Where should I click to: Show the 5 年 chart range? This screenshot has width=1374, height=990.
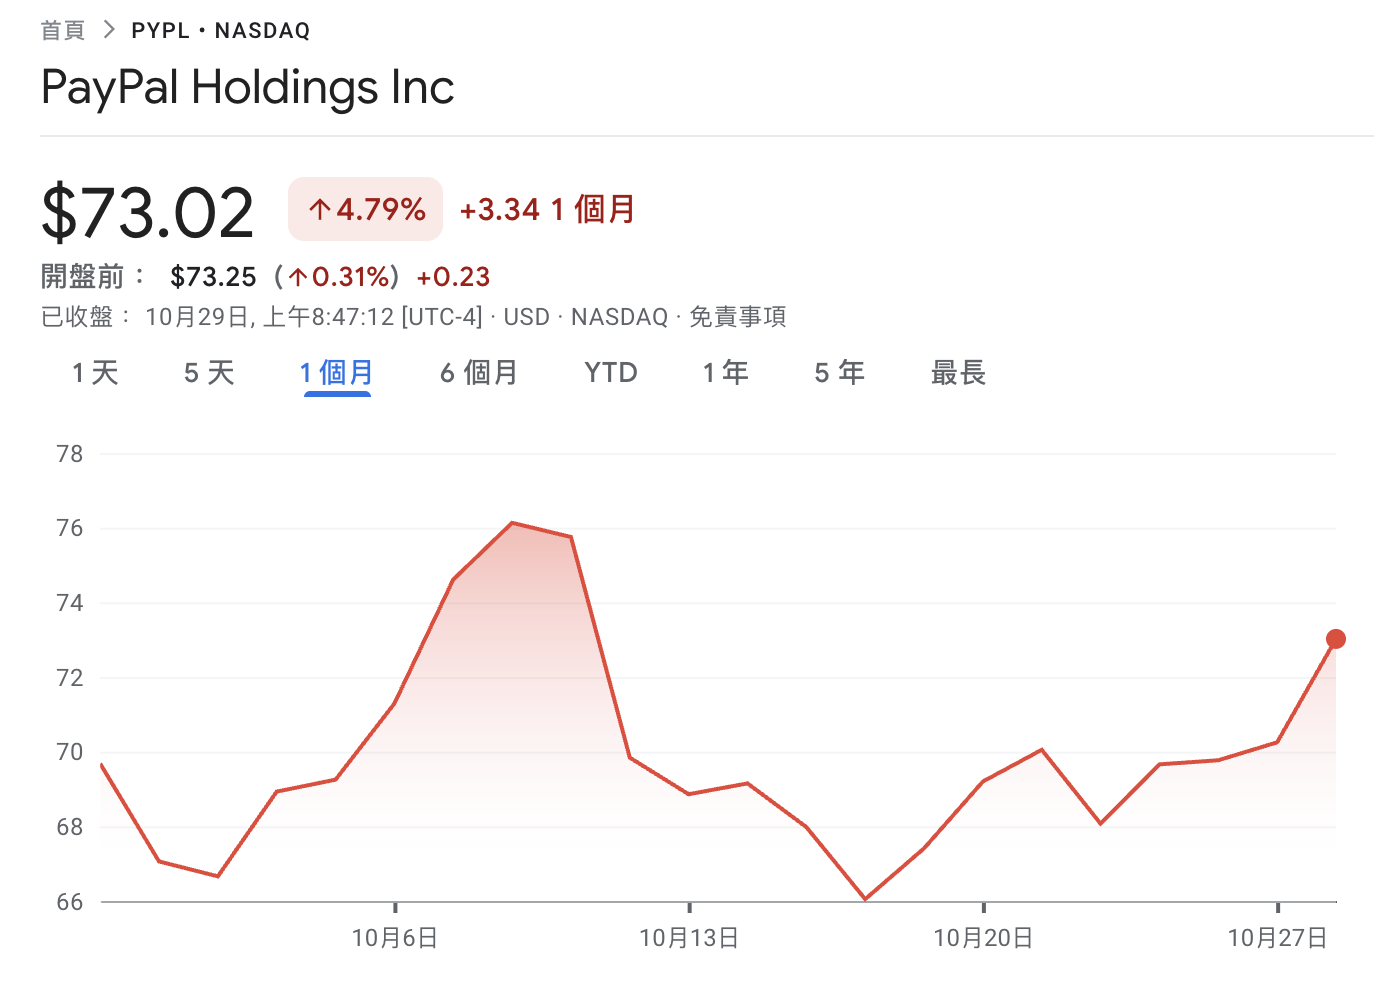tap(839, 373)
